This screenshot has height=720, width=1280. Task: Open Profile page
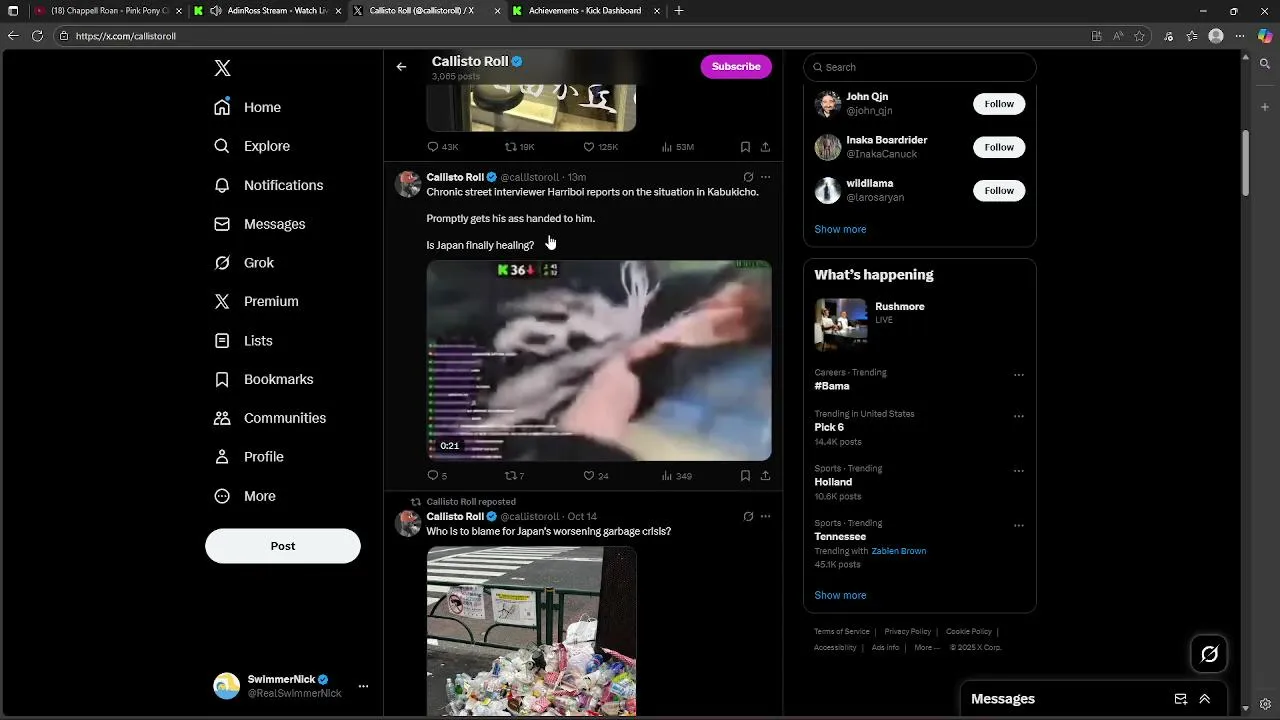click(x=249, y=457)
